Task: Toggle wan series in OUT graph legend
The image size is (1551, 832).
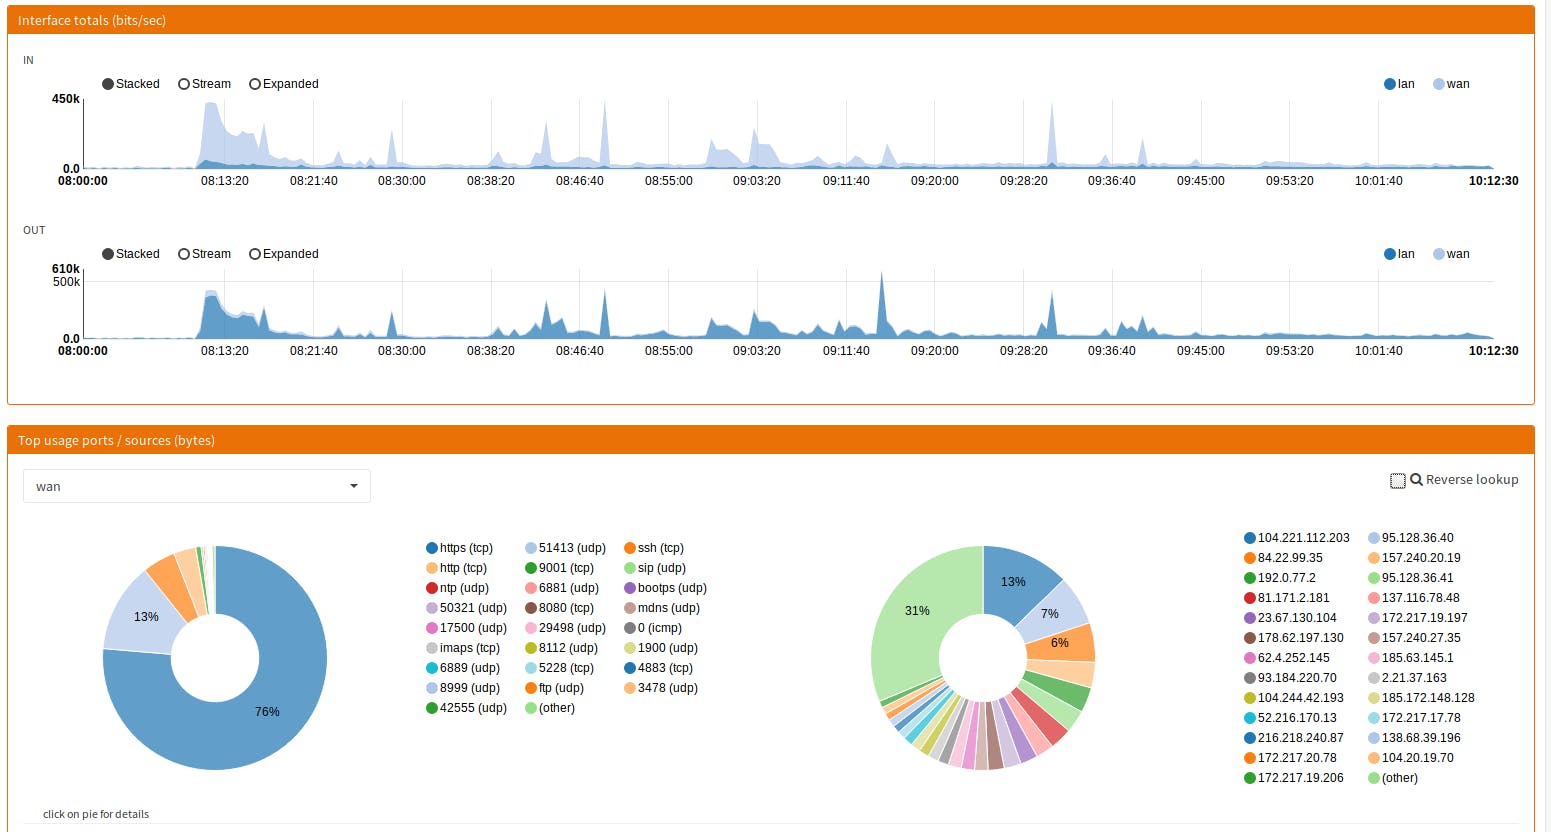Action: [x=1438, y=254]
